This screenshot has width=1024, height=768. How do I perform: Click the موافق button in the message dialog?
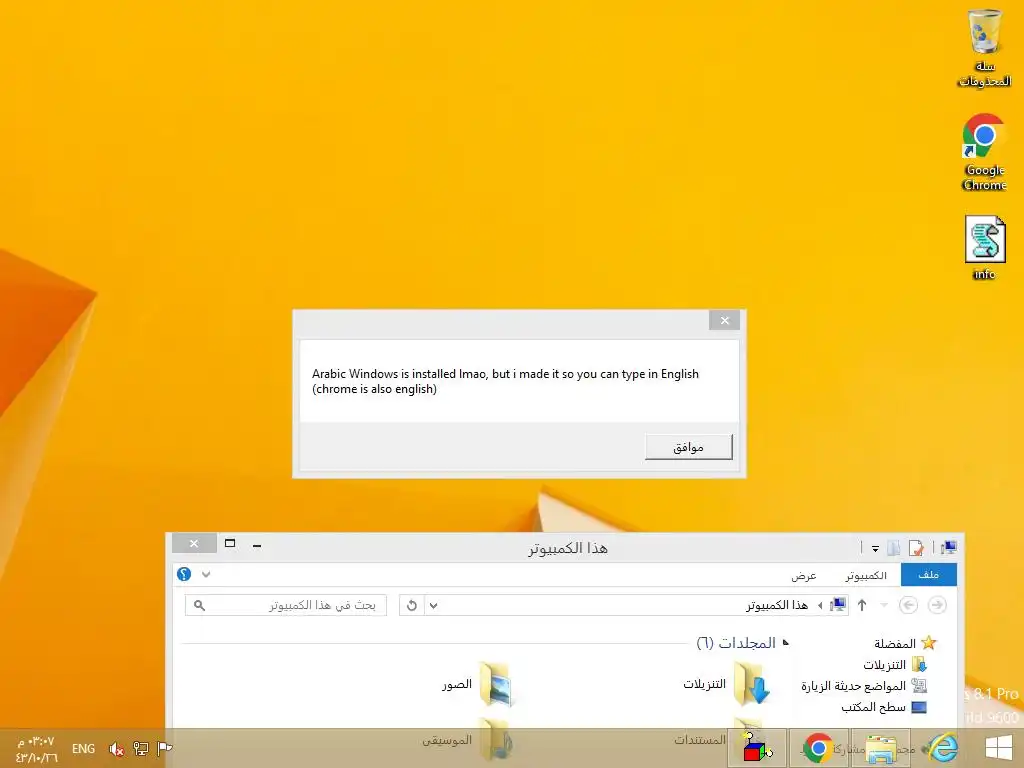tap(688, 447)
